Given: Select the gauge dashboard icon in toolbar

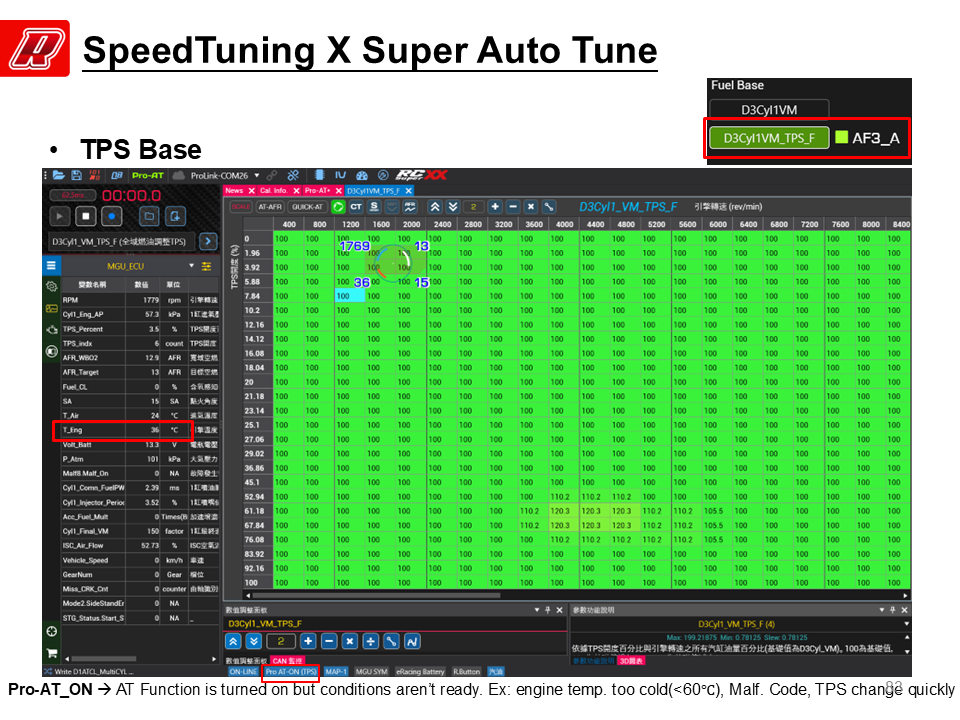Looking at the screenshot, I should click(x=362, y=175).
